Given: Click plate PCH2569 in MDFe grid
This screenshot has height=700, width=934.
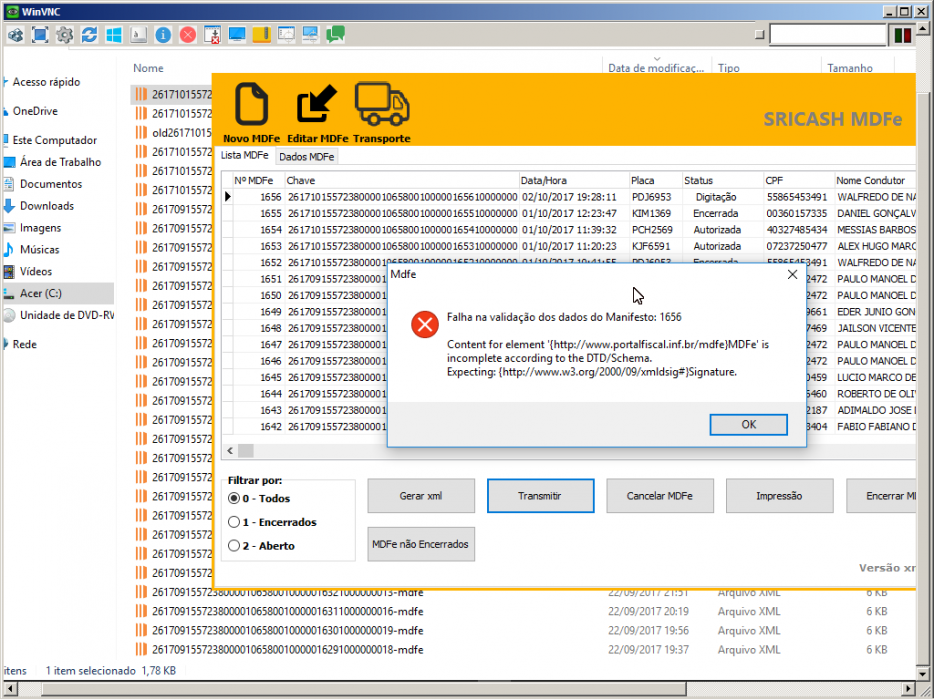Looking at the screenshot, I should tap(652, 230).
